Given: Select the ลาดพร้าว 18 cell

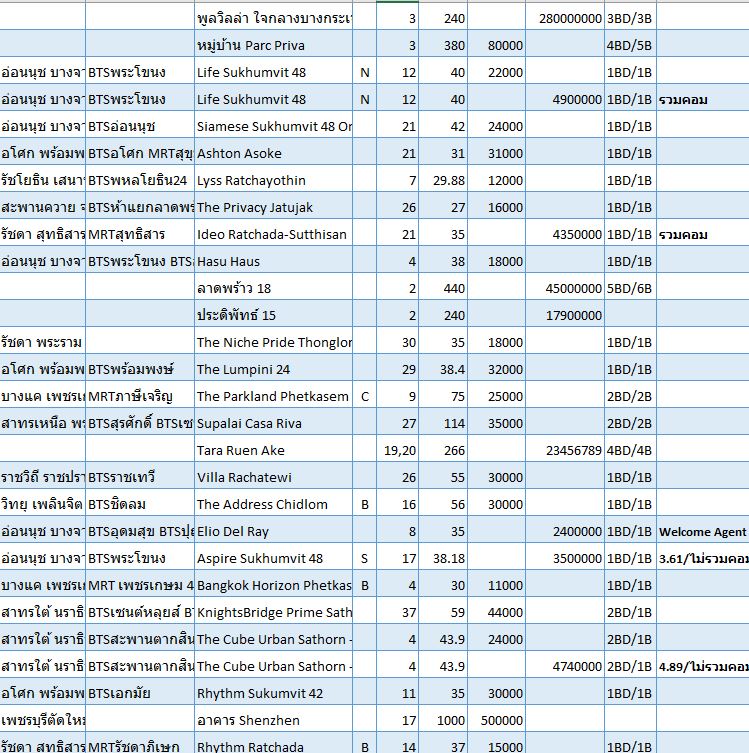Looking at the screenshot, I should (x=274, y=288).
